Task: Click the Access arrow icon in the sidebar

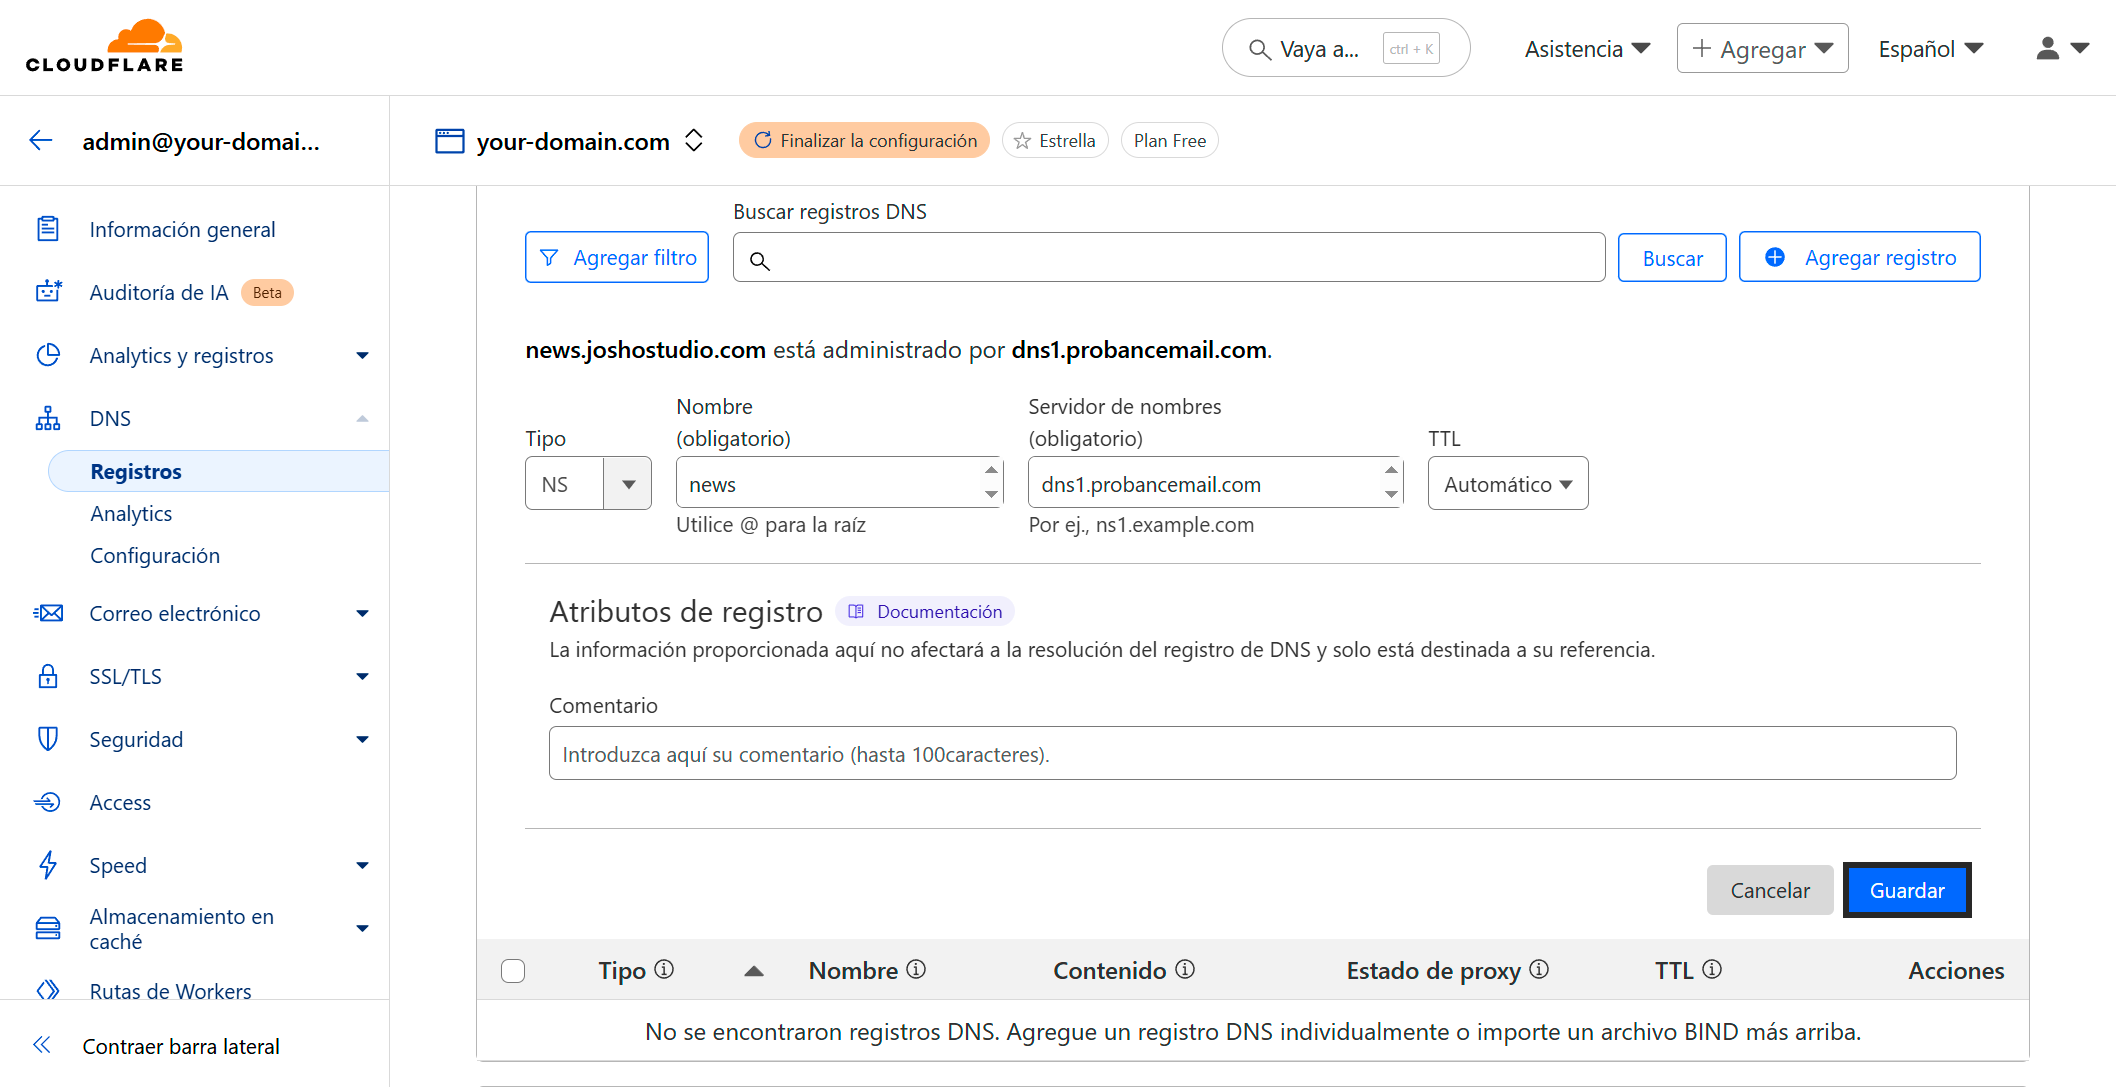Action: [x=48, y=802]
